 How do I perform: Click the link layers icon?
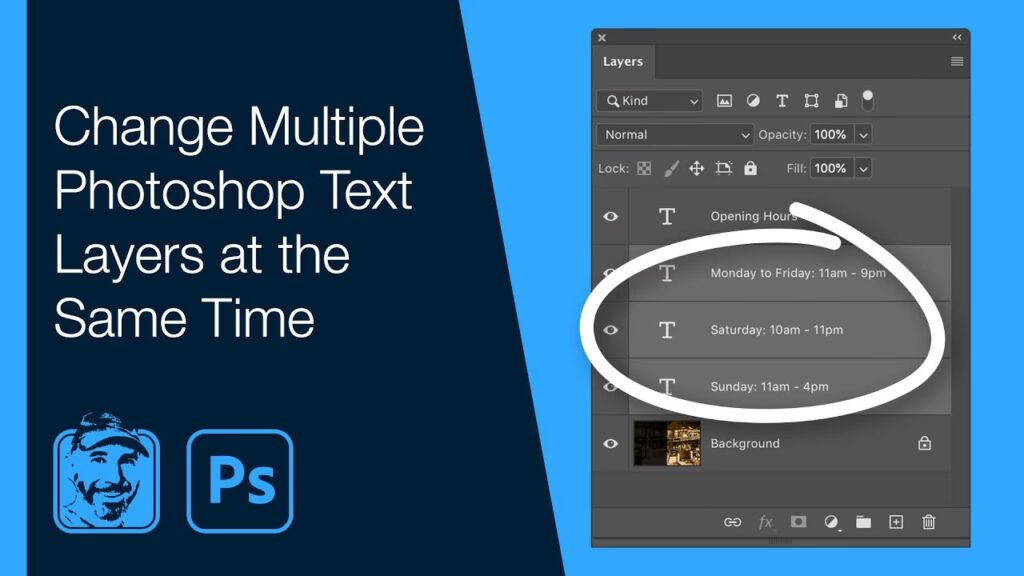coord(733,522)
